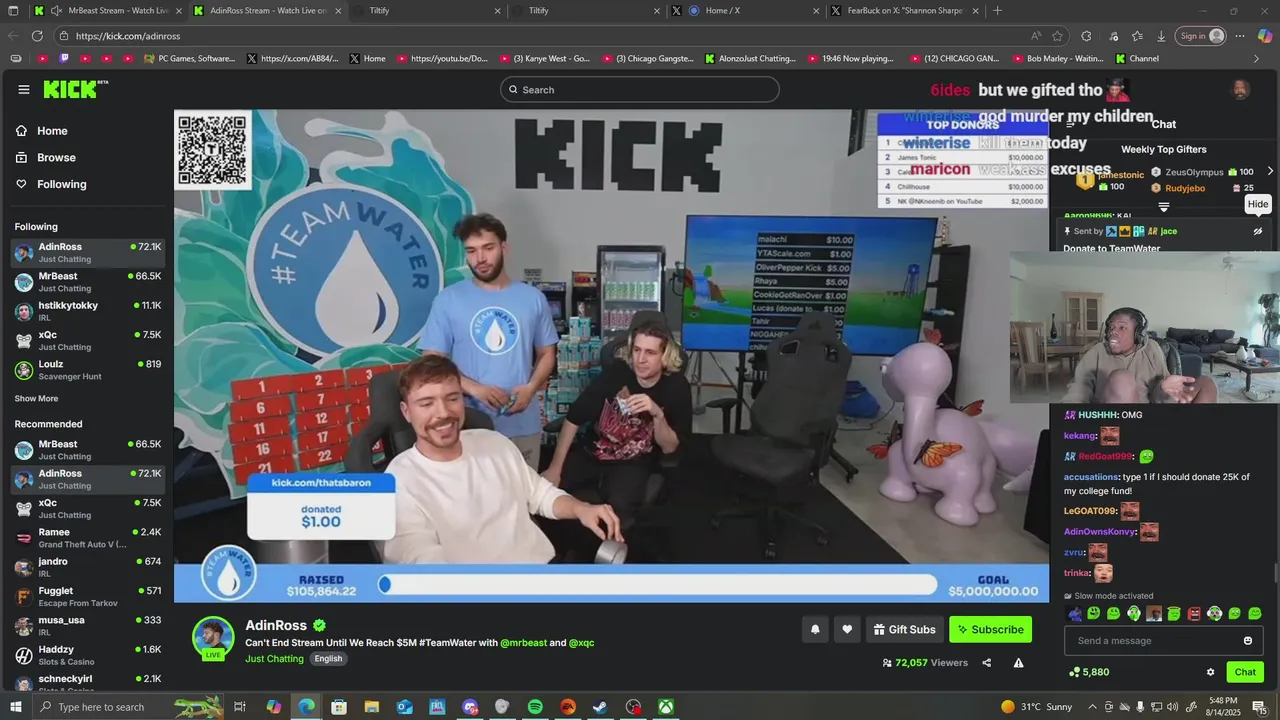Image resolution: width=1280 pixels, height=720 pixels.
Task: Open Ramee channel in the Recommended list
Action: tap(88, 538)
